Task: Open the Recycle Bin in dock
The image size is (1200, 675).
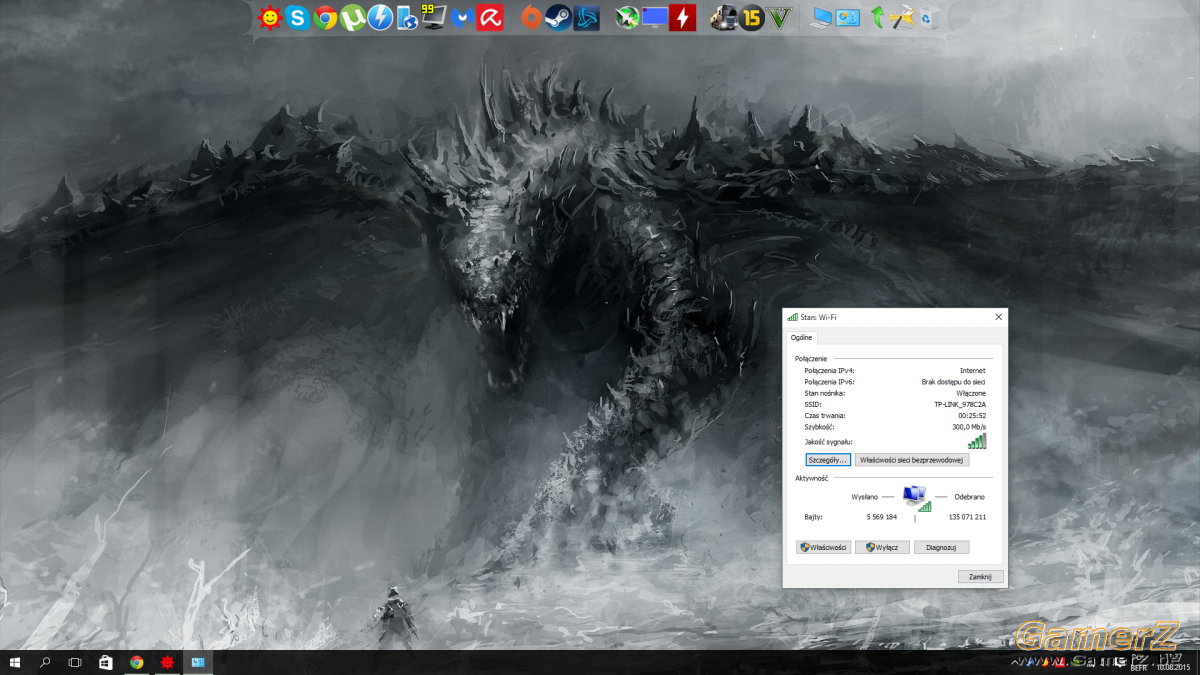Action: 929,17
